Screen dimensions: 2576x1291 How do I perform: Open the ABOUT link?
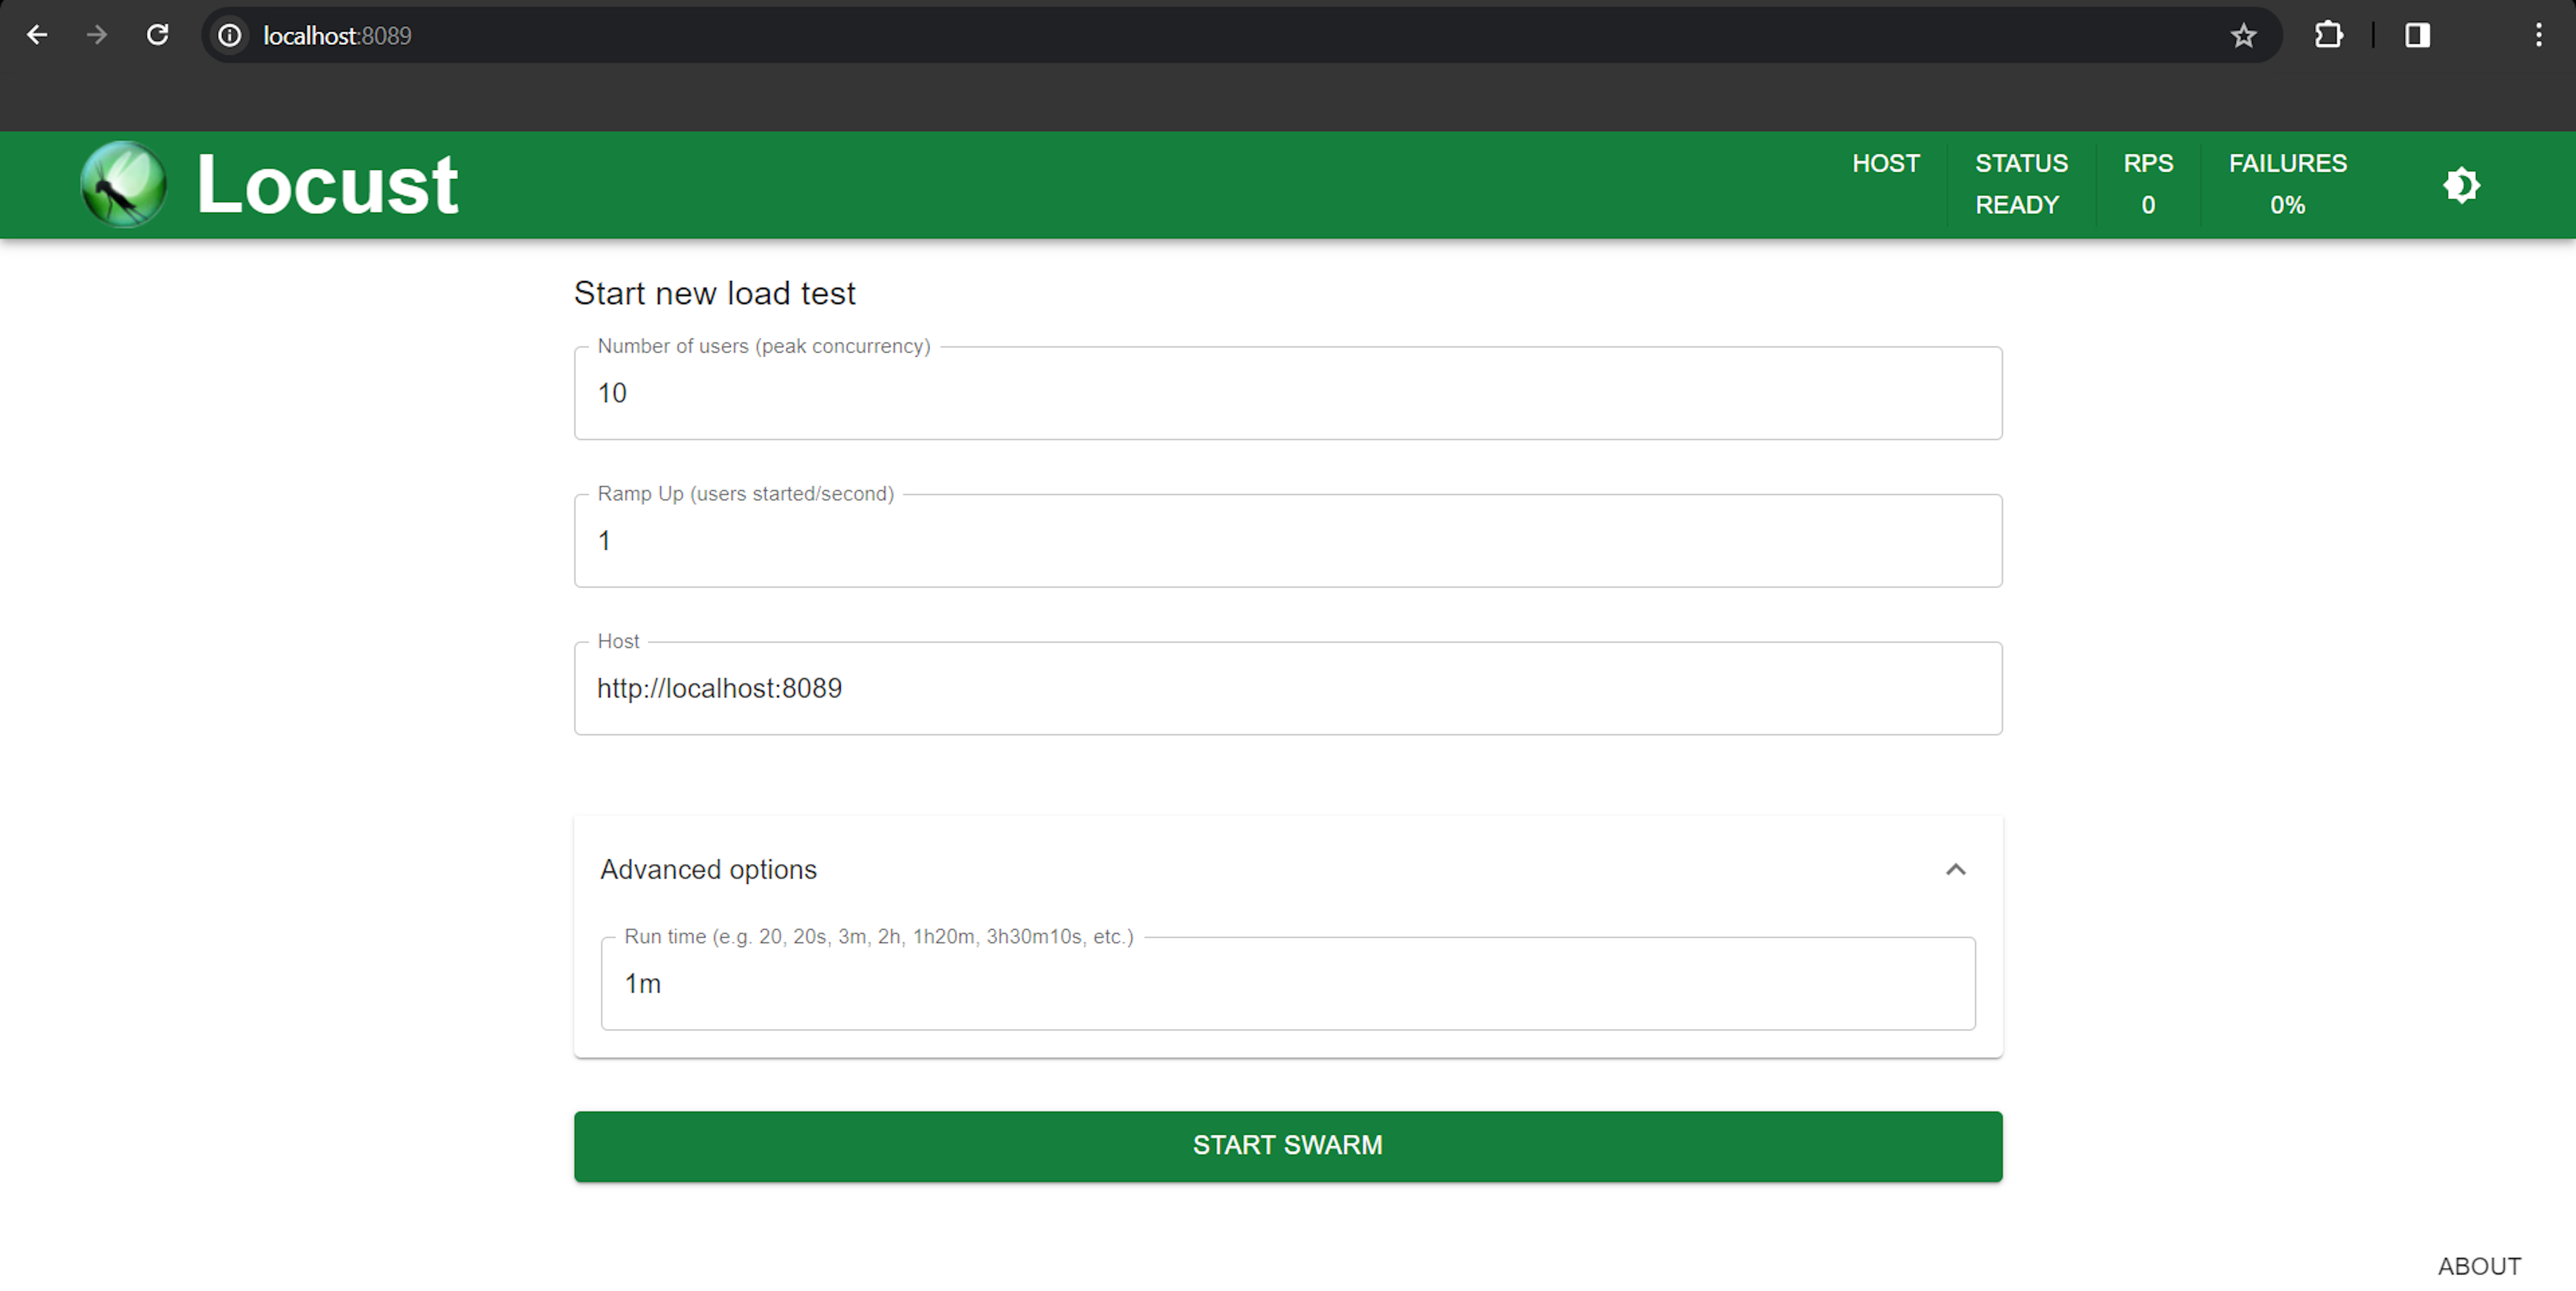pyautogui.click(x=2479, y=1266)
